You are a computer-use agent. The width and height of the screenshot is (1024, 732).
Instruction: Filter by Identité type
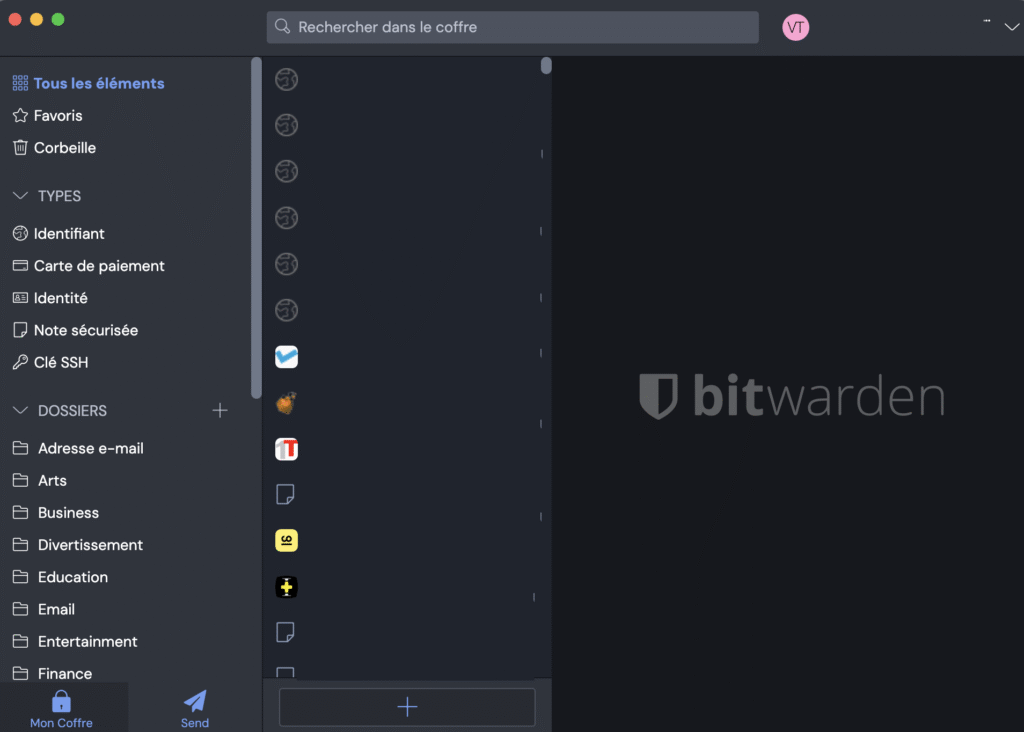(50, 298)
